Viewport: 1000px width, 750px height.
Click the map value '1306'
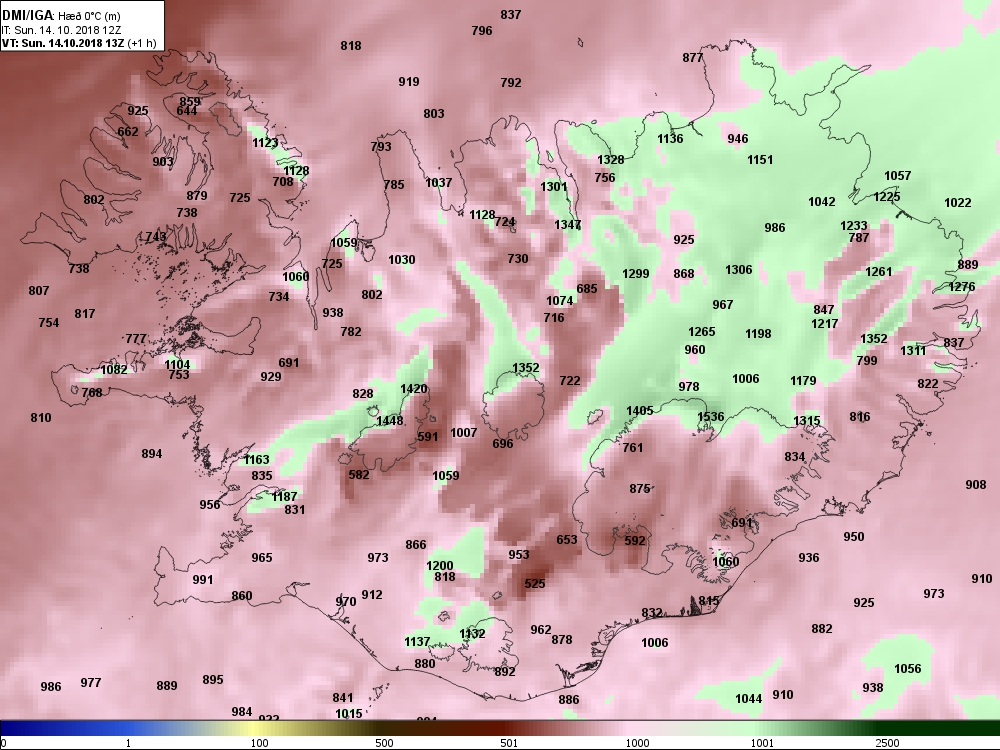(x=739, y=269)
